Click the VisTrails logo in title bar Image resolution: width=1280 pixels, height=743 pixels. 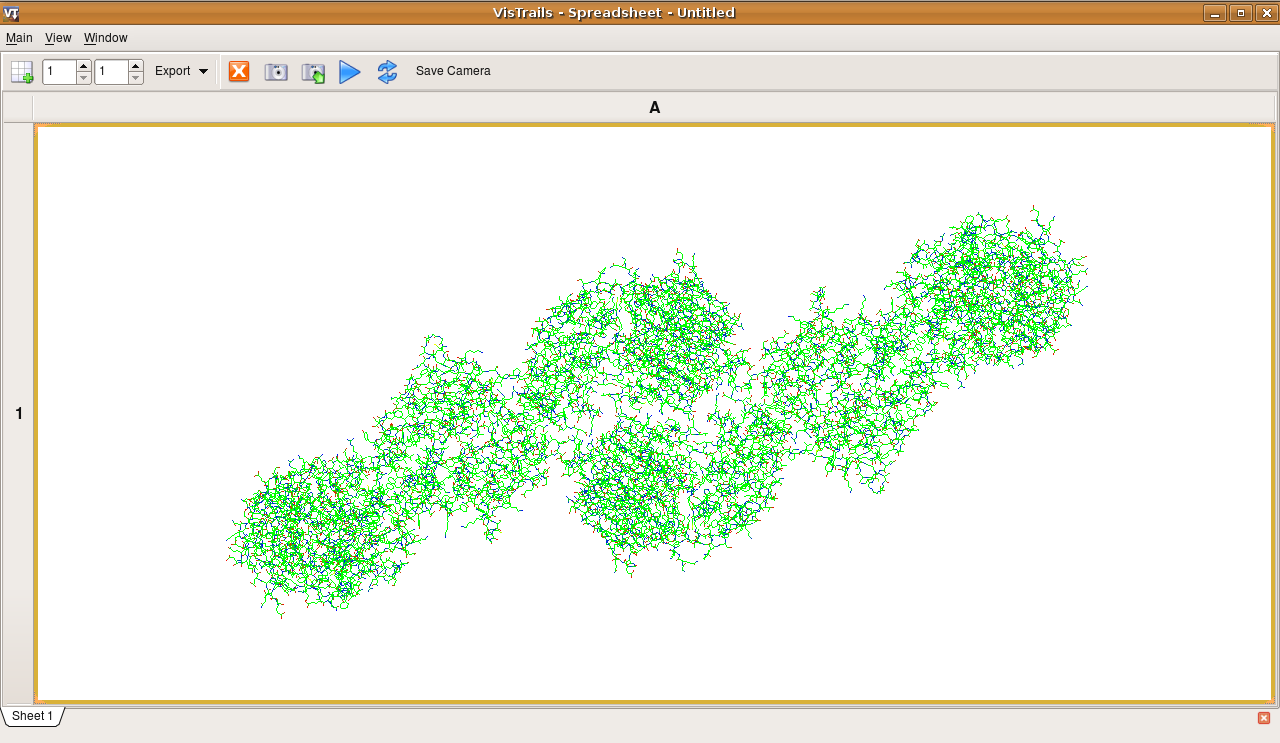(12, 13)
